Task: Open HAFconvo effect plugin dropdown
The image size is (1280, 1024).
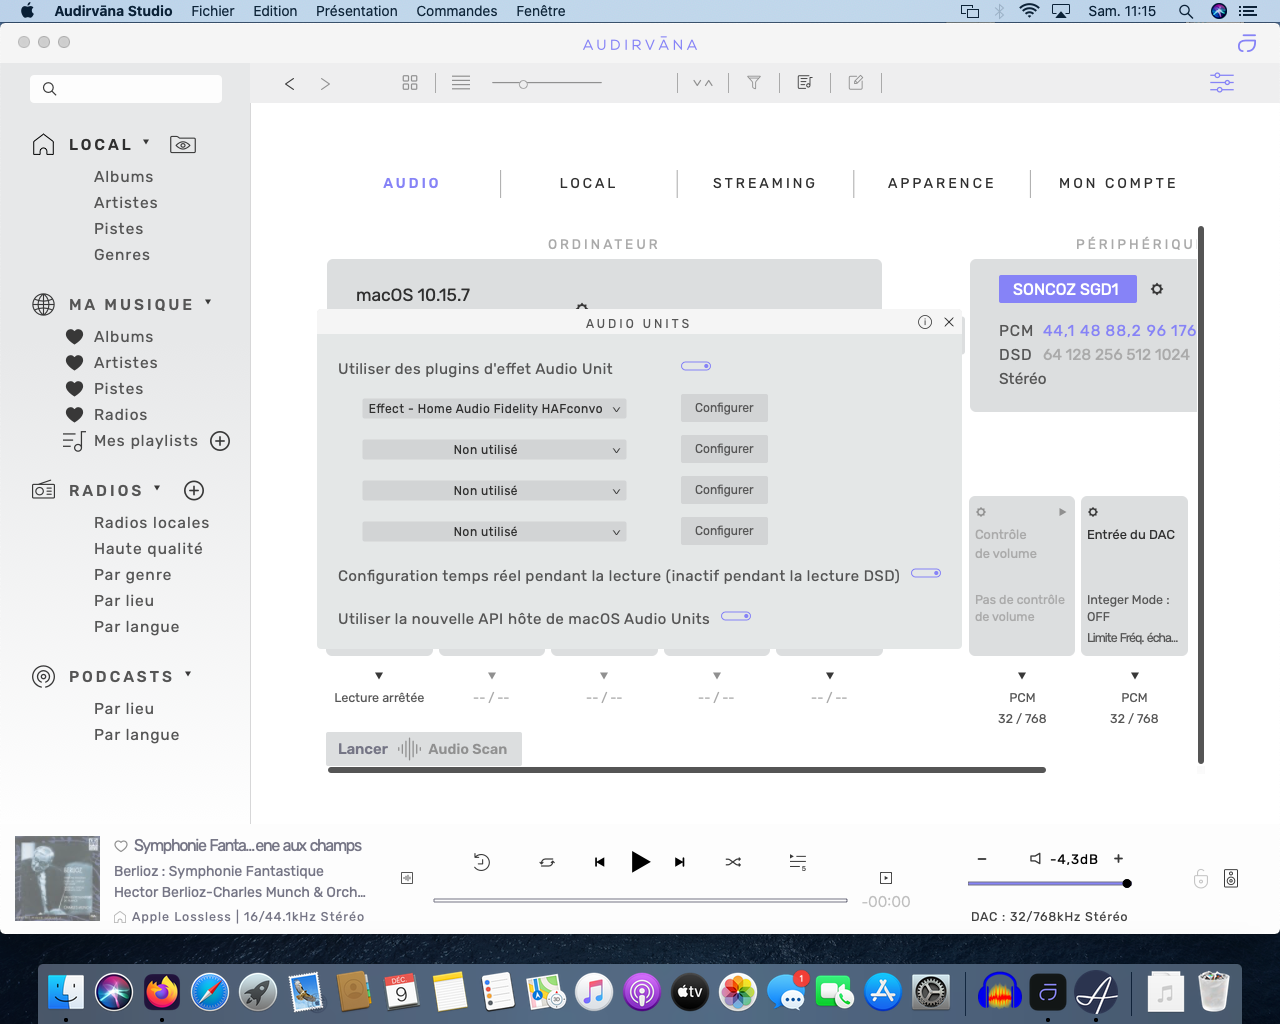Action: (494, 409)
